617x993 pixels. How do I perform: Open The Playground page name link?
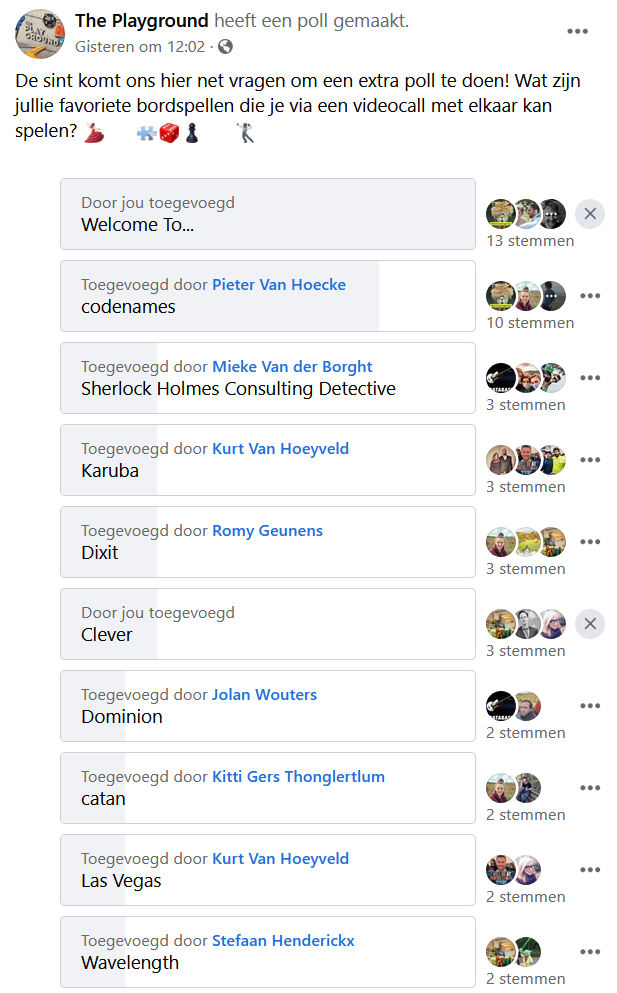(142, 21)
